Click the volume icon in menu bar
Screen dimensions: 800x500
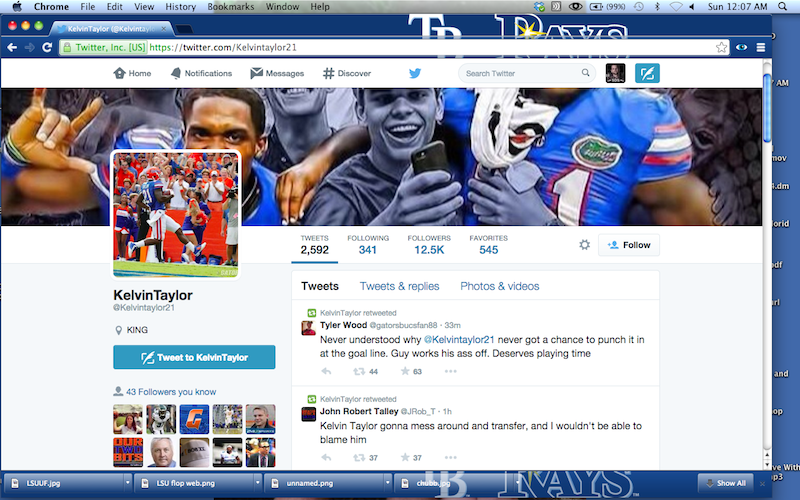click(x=692, y=7)
